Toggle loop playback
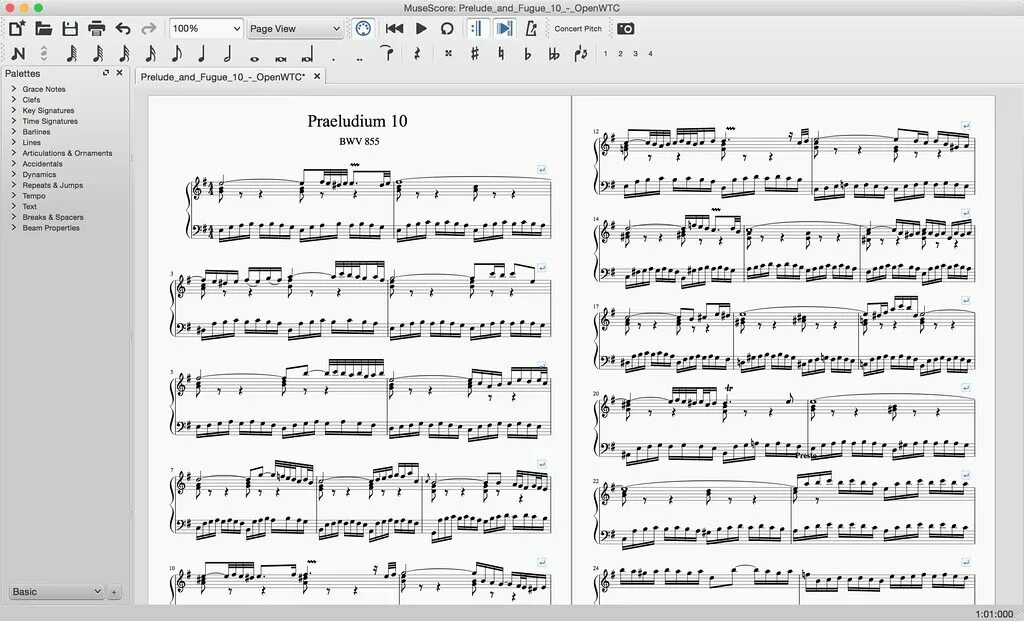This screenshot has height=621, width=1024. tap(447, 28)
